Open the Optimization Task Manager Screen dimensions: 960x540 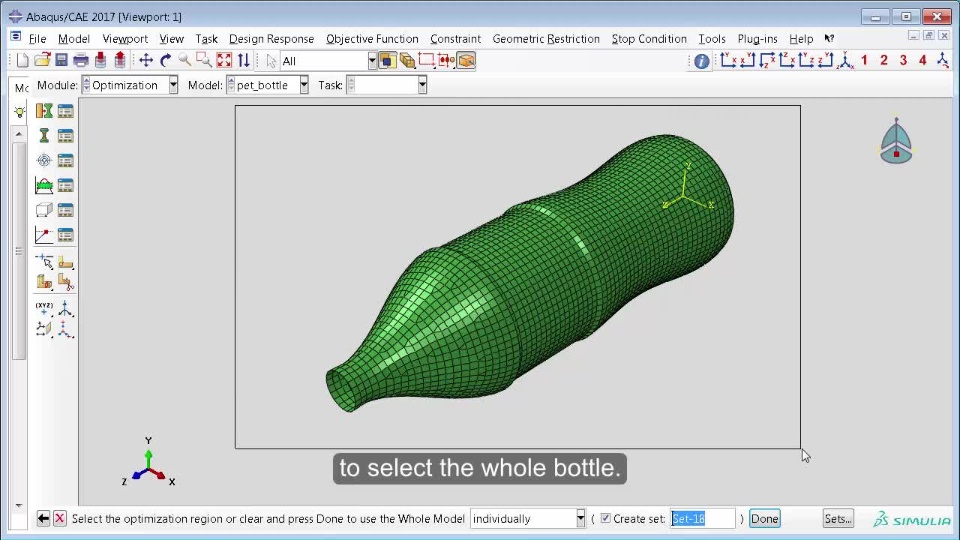click(66, 111)
